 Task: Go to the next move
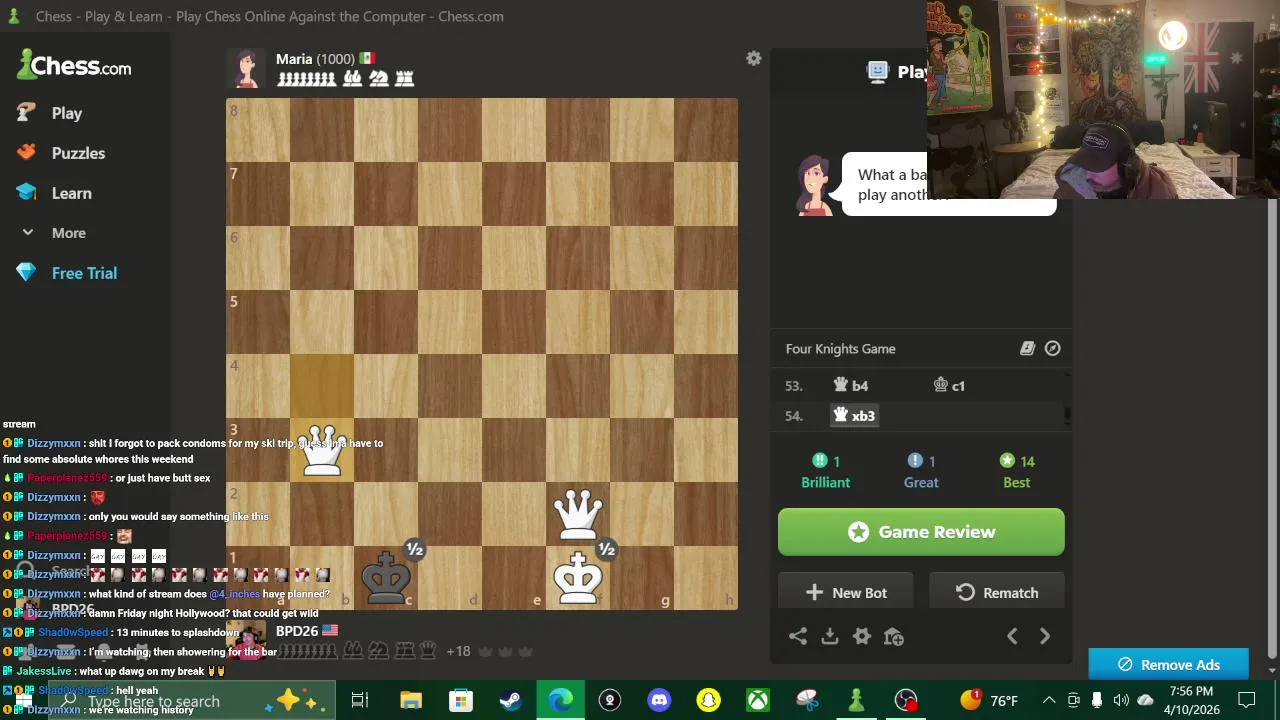pyautogui.click(x=1045, y=636)
